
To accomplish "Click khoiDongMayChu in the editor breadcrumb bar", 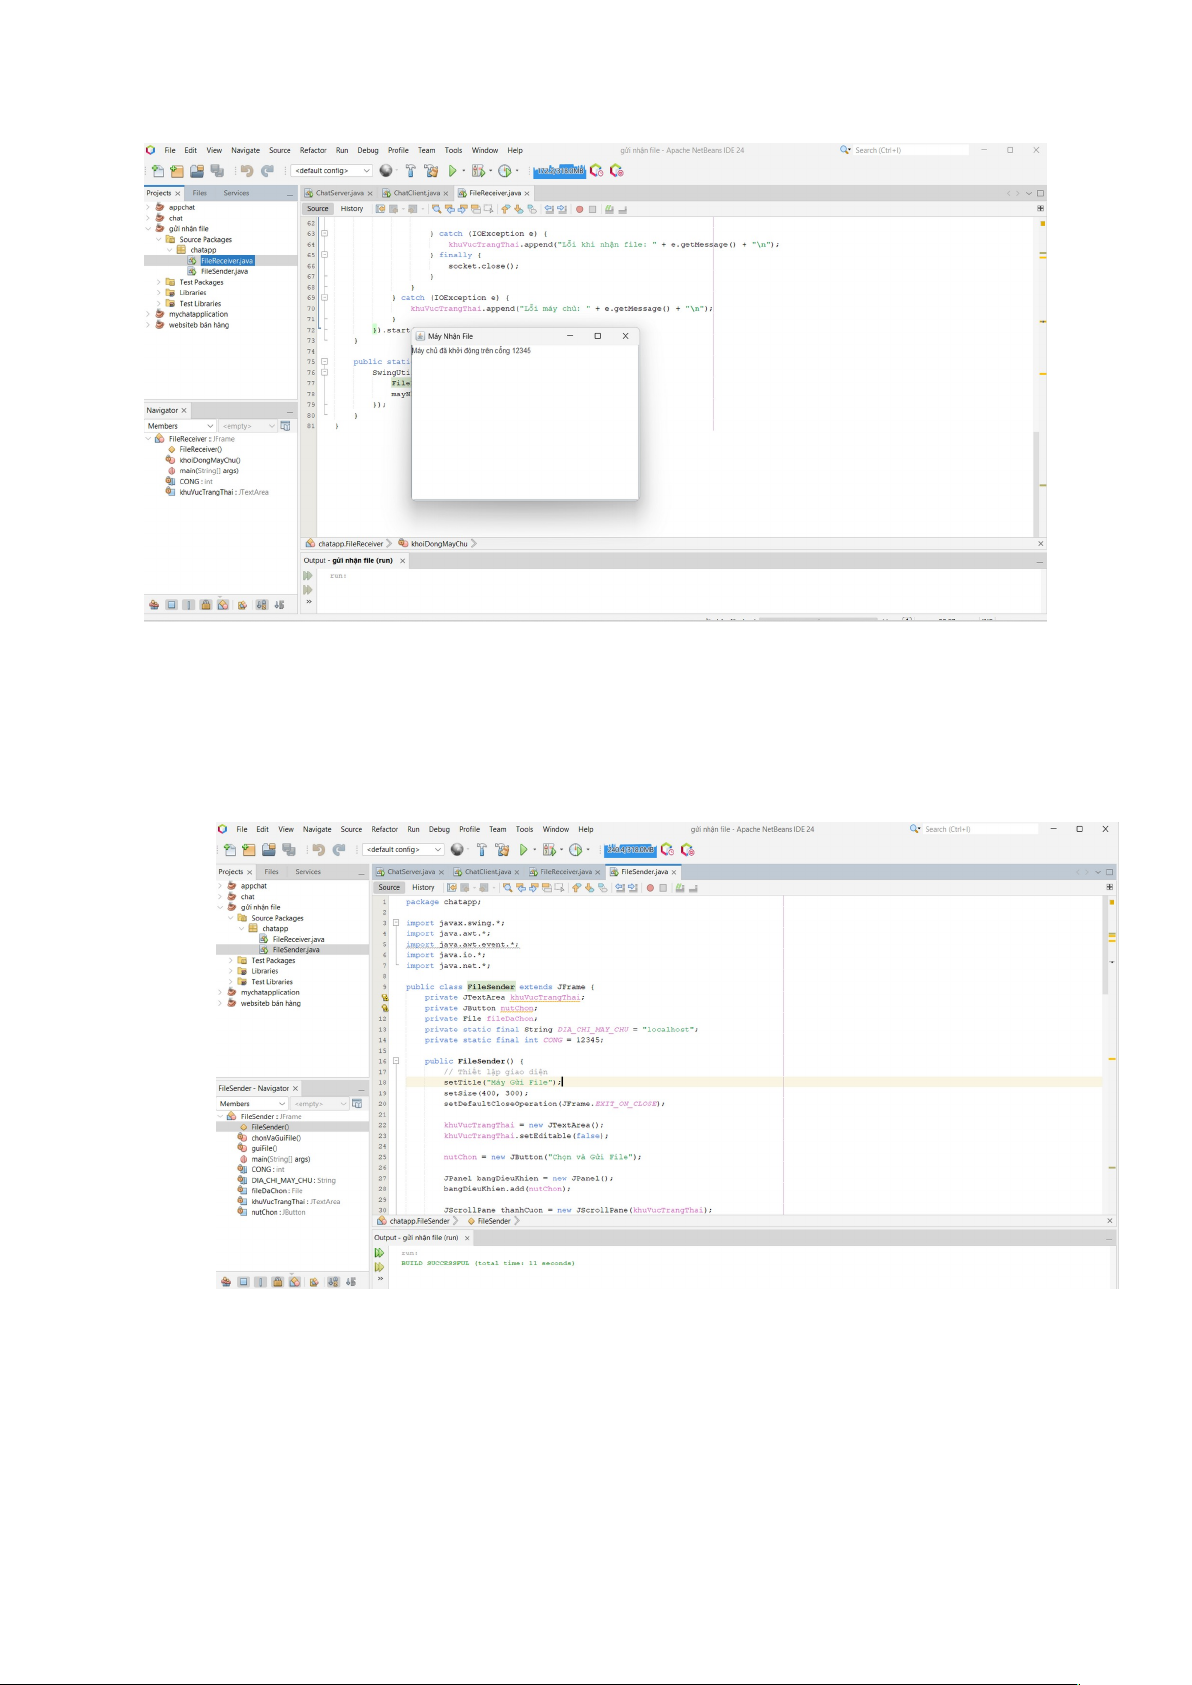I will pos(439,544).
